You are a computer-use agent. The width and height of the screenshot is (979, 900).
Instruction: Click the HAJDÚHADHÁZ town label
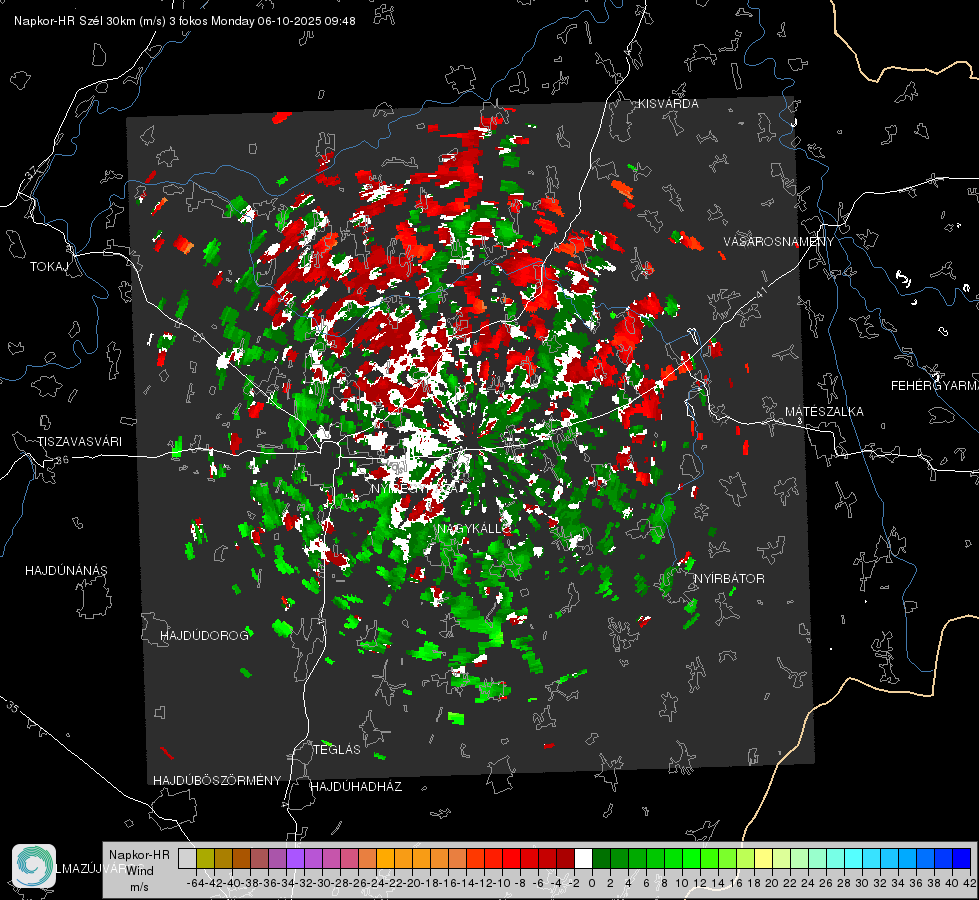pyautogui.click(x=357, y=786)
